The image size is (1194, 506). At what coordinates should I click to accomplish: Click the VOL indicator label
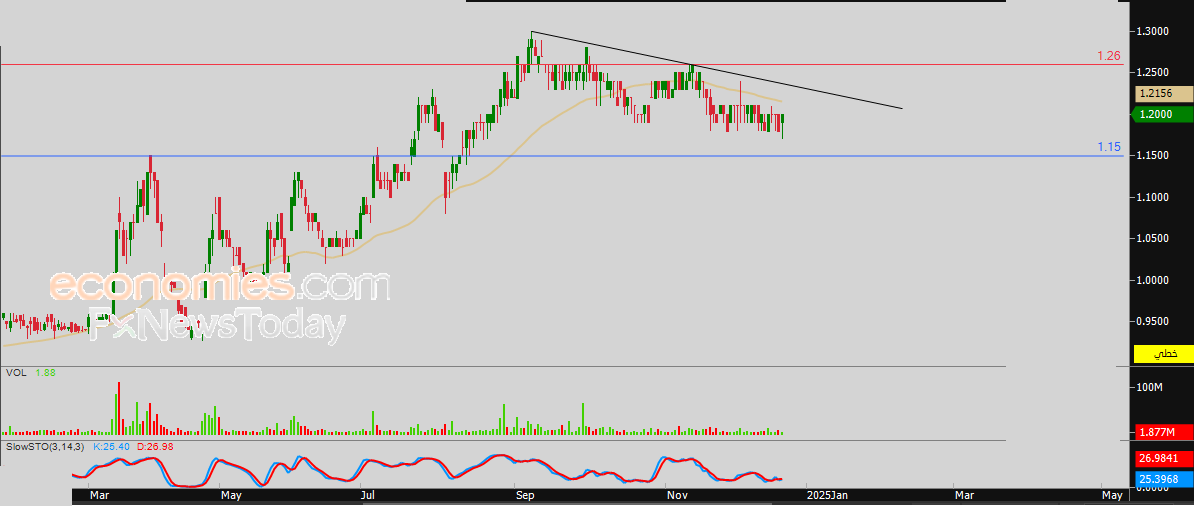14,373
